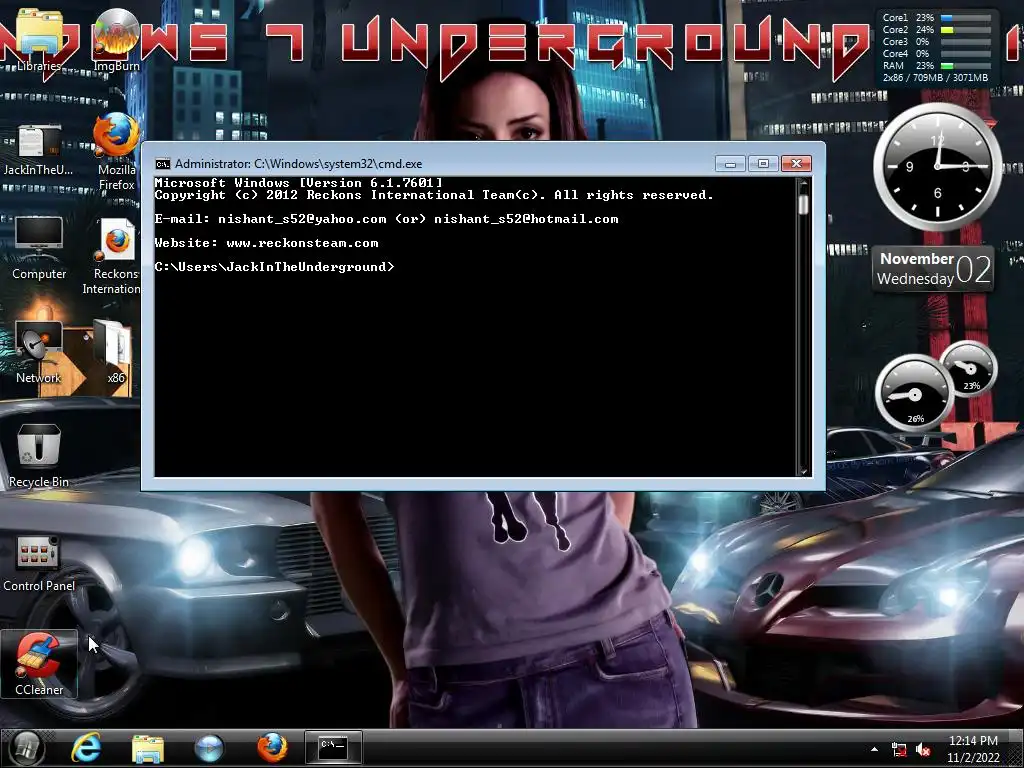This screenshot has width=1024, height=768.
Task: Open Reckons International desktop shortcut
Action: point(112,257)
